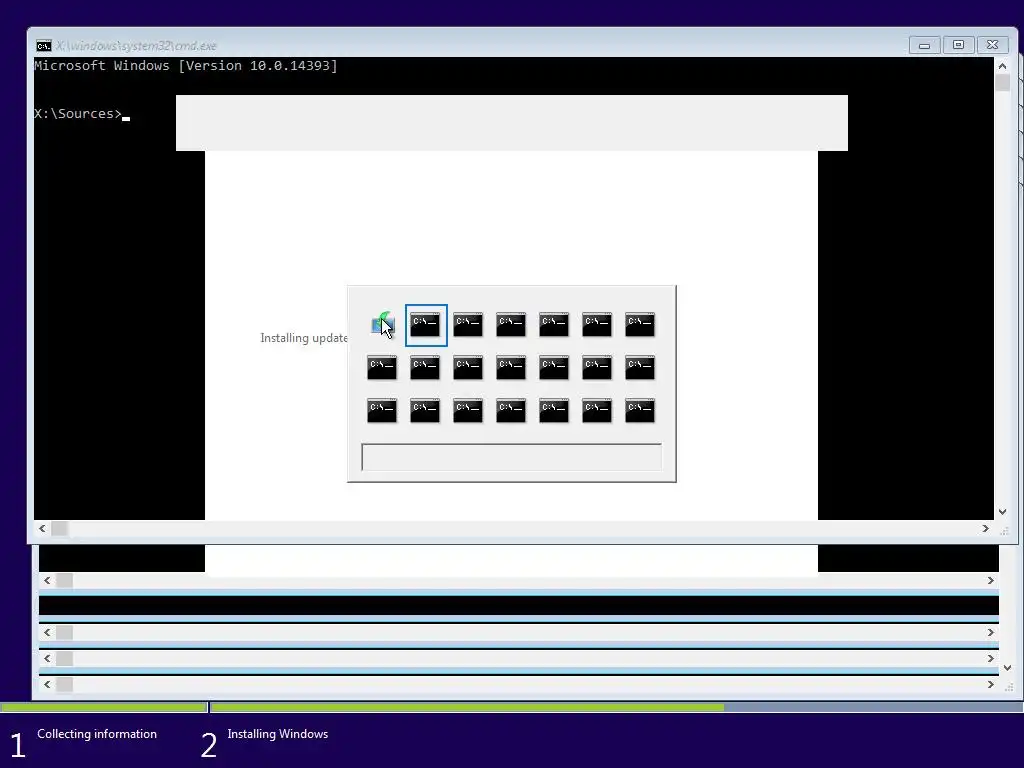Click the front cmd horizontal scroll right arrow
The width and height of the screenshot is (1024, 768).
point(985,528)
